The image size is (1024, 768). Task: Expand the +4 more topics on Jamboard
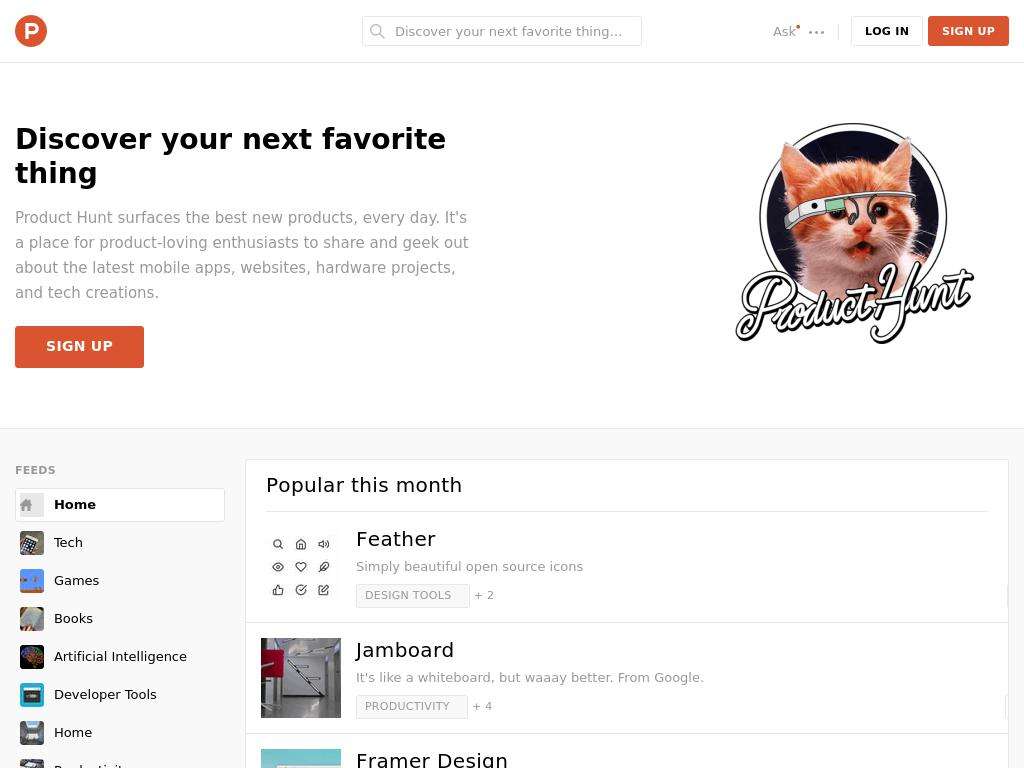point(482,707)
